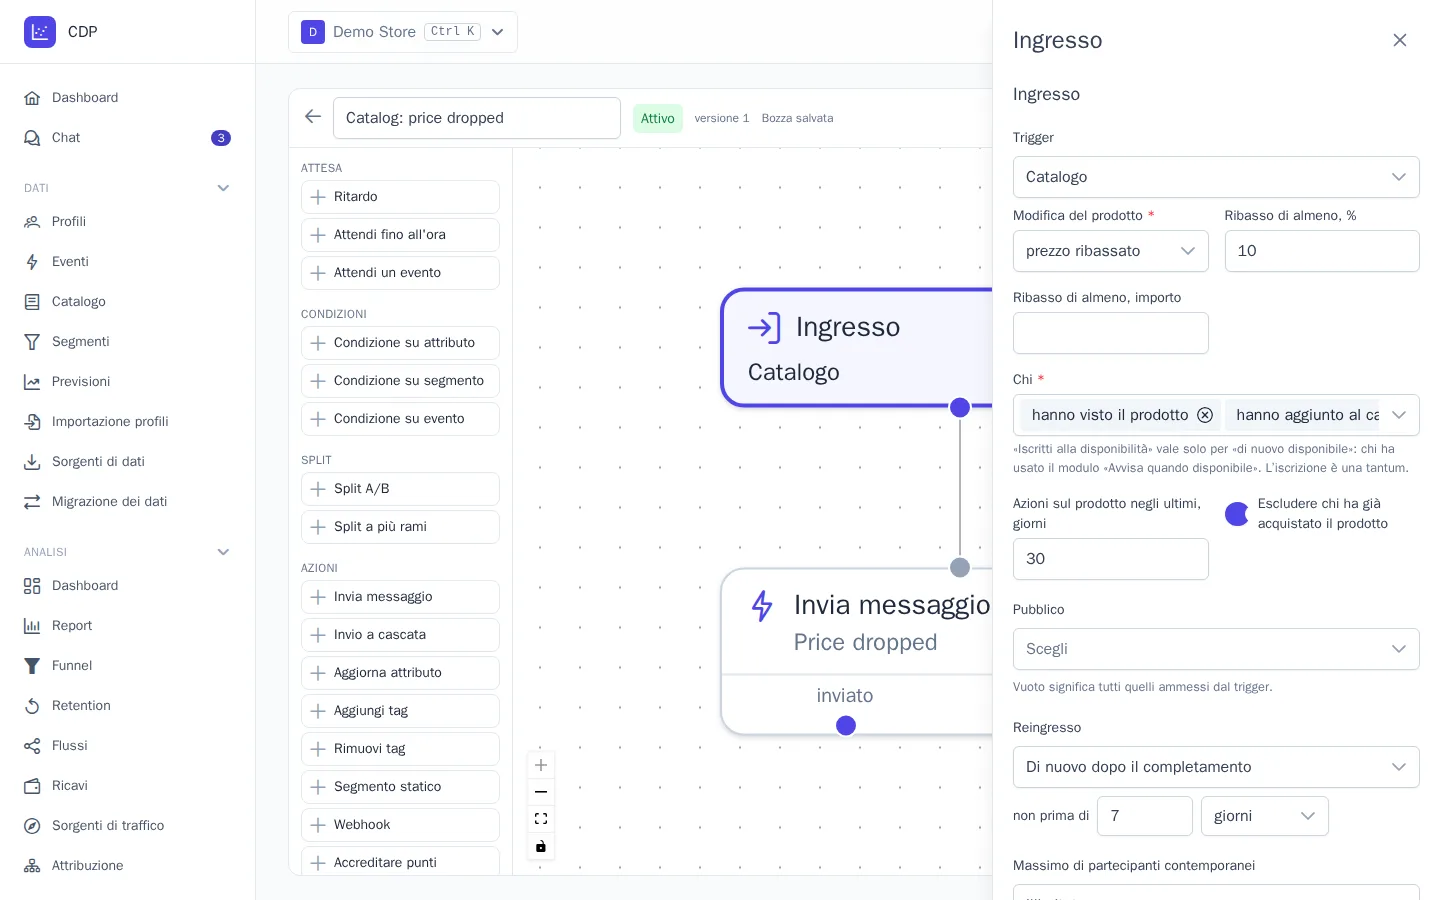Viewport: 1440px width, 900px height.
Task: Go to Eventi section
Action: [x=127, y=262]
